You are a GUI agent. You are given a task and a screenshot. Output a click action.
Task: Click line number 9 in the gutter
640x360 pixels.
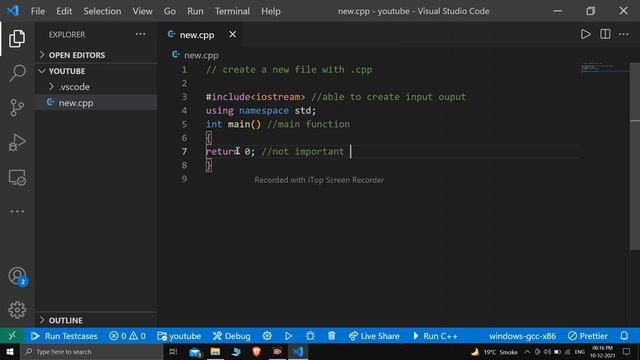point(184,179)
